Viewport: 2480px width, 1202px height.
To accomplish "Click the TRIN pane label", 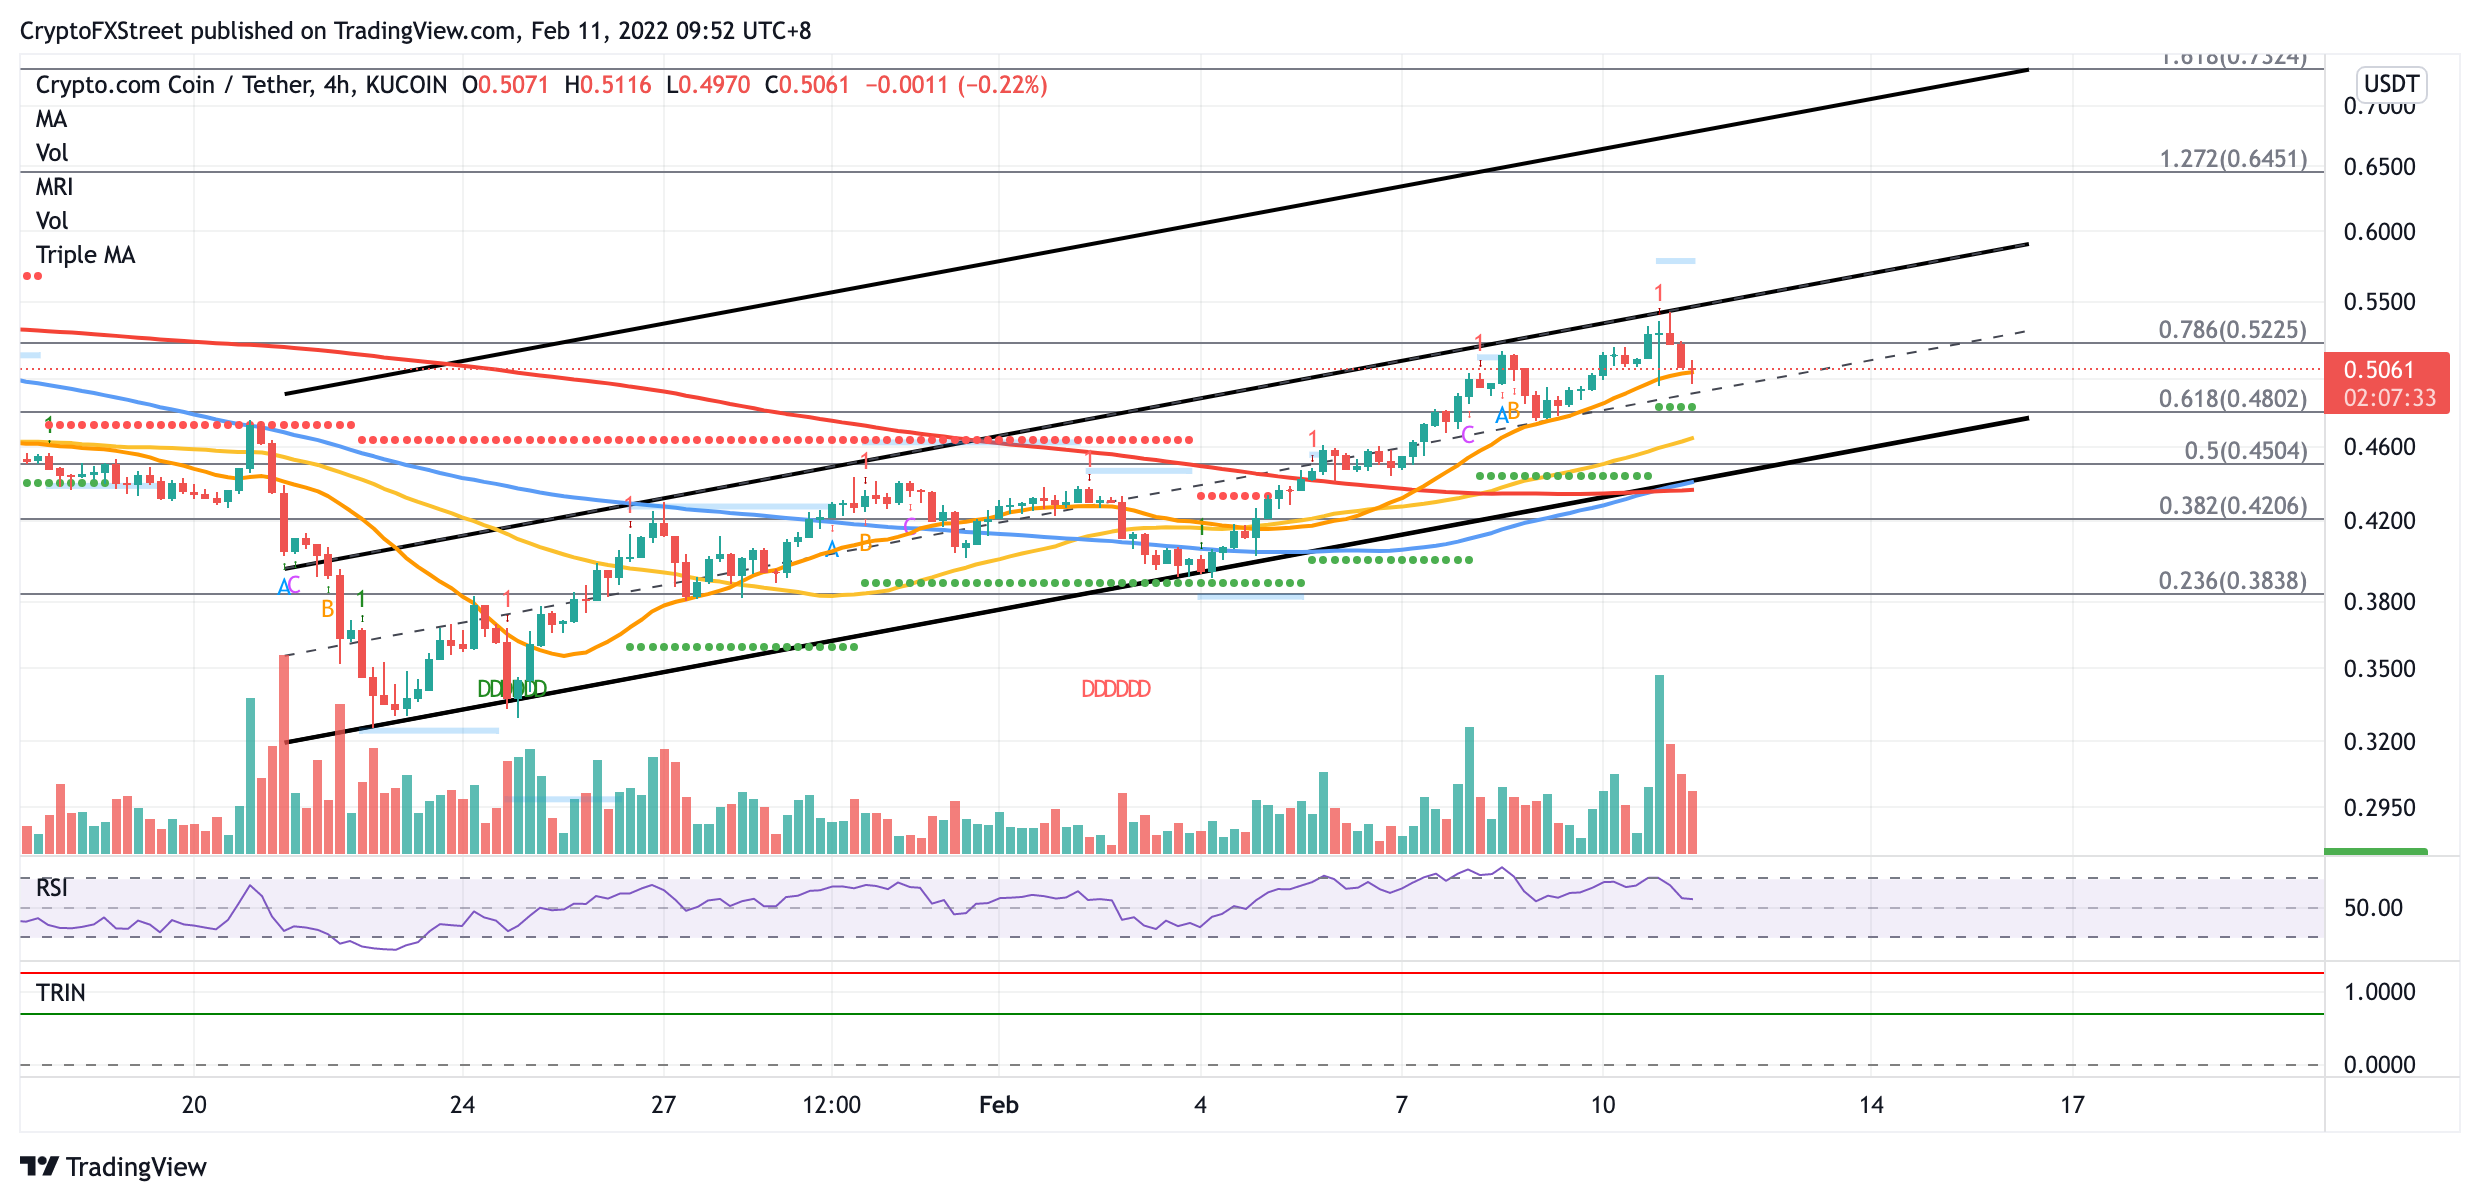I will pos(60,992).
